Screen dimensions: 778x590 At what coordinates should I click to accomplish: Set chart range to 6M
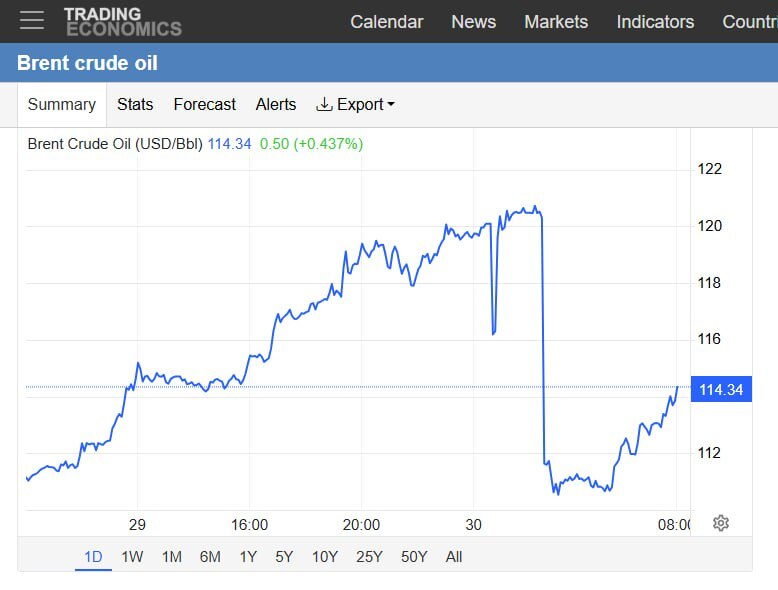click(210, 557)
